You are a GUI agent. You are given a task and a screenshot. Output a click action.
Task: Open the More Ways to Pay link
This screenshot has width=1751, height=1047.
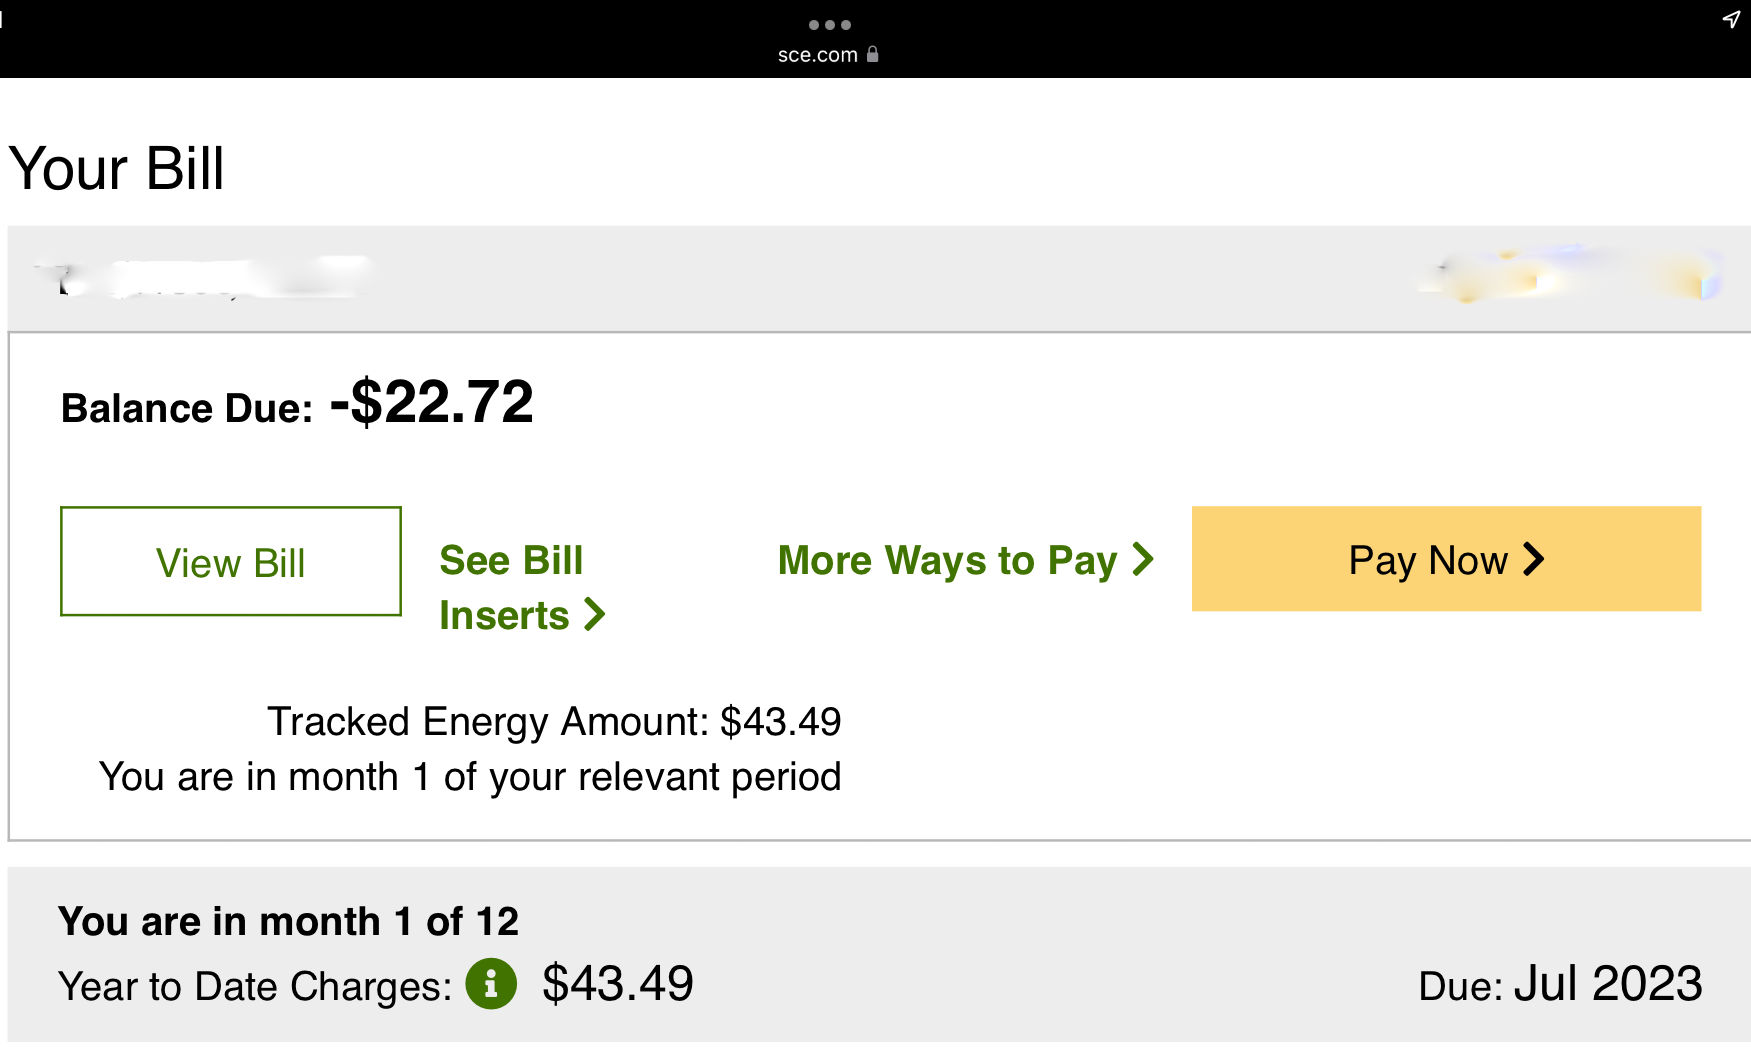point(947,560)
